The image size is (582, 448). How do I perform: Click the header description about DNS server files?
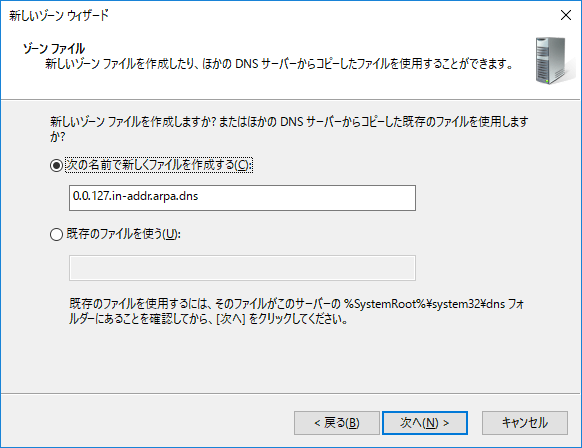pos(279,63)
